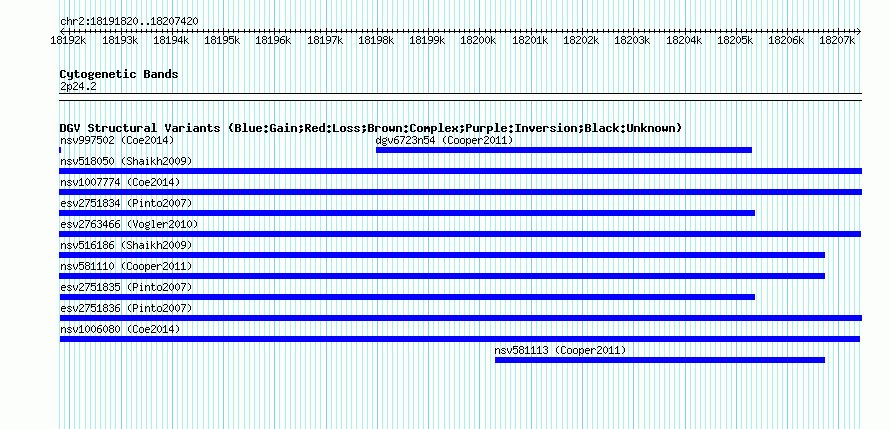Click the 18207k ruler tick label
Viewport: 890px width, 429px height.
(838, 40)
